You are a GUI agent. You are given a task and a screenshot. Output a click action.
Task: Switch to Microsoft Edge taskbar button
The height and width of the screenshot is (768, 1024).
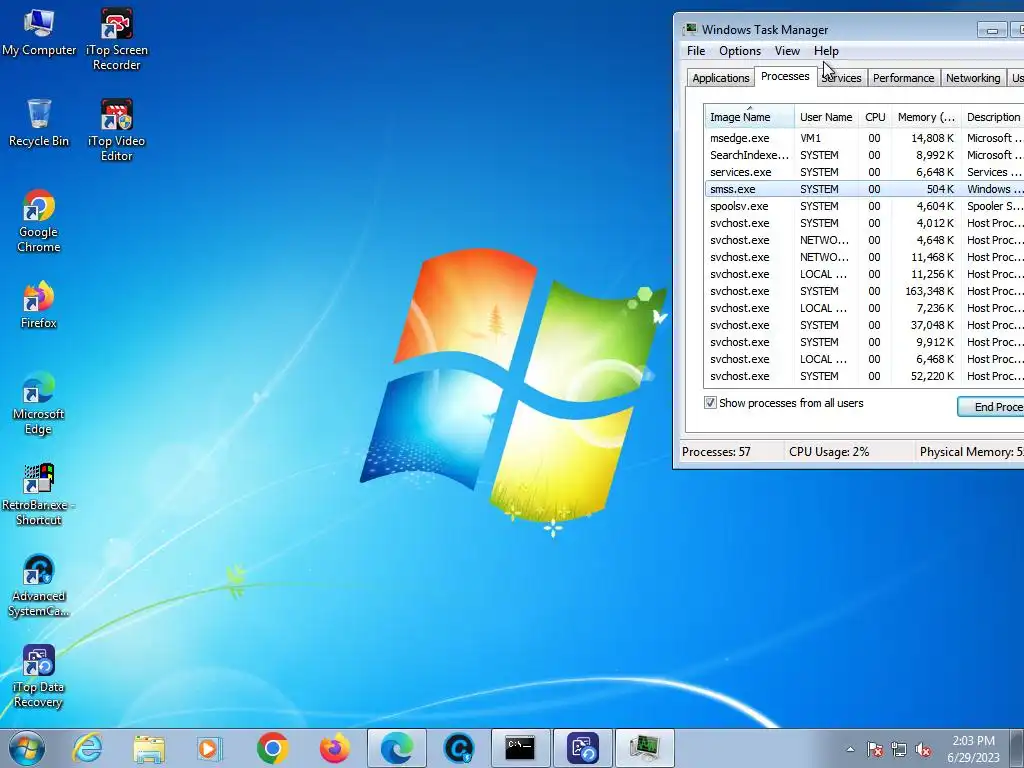click(396, 748)
